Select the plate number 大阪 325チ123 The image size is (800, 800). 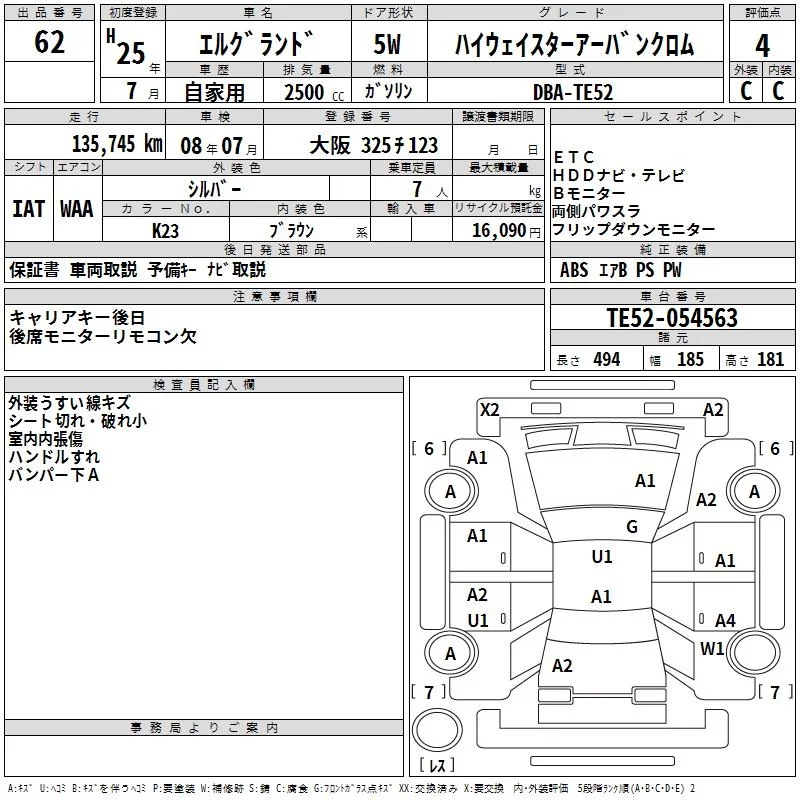pos(373,146)
